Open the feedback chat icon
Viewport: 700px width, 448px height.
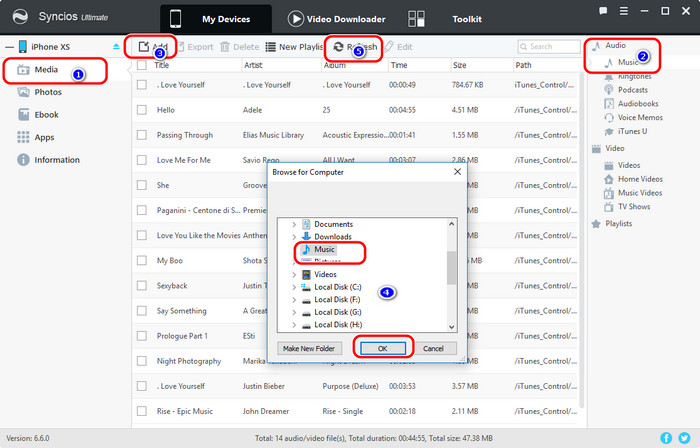tap(603, 11)
